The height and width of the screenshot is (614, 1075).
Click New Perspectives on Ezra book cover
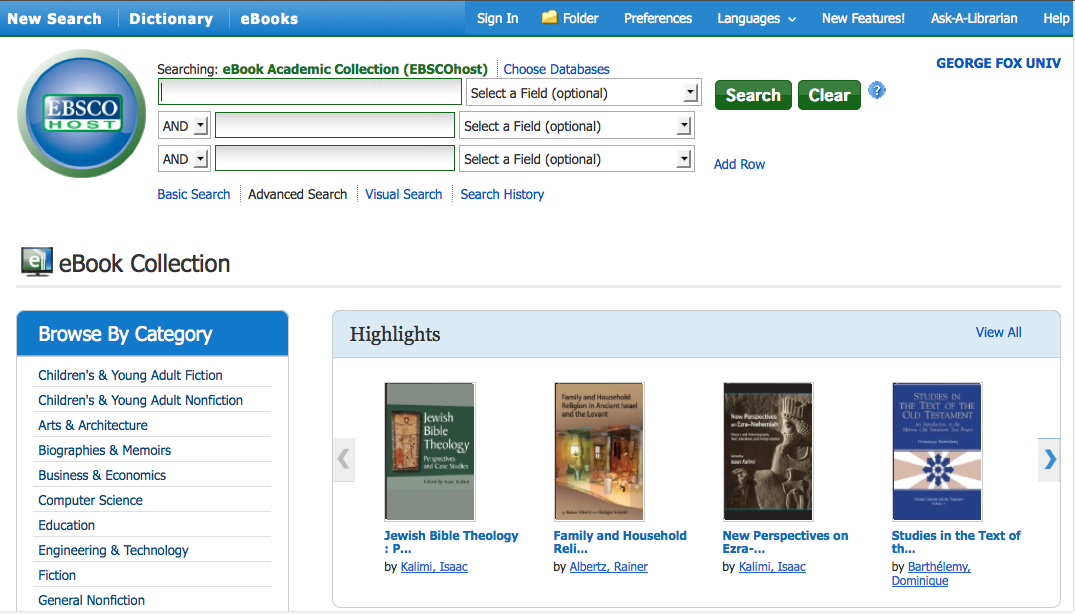[768, 452]
